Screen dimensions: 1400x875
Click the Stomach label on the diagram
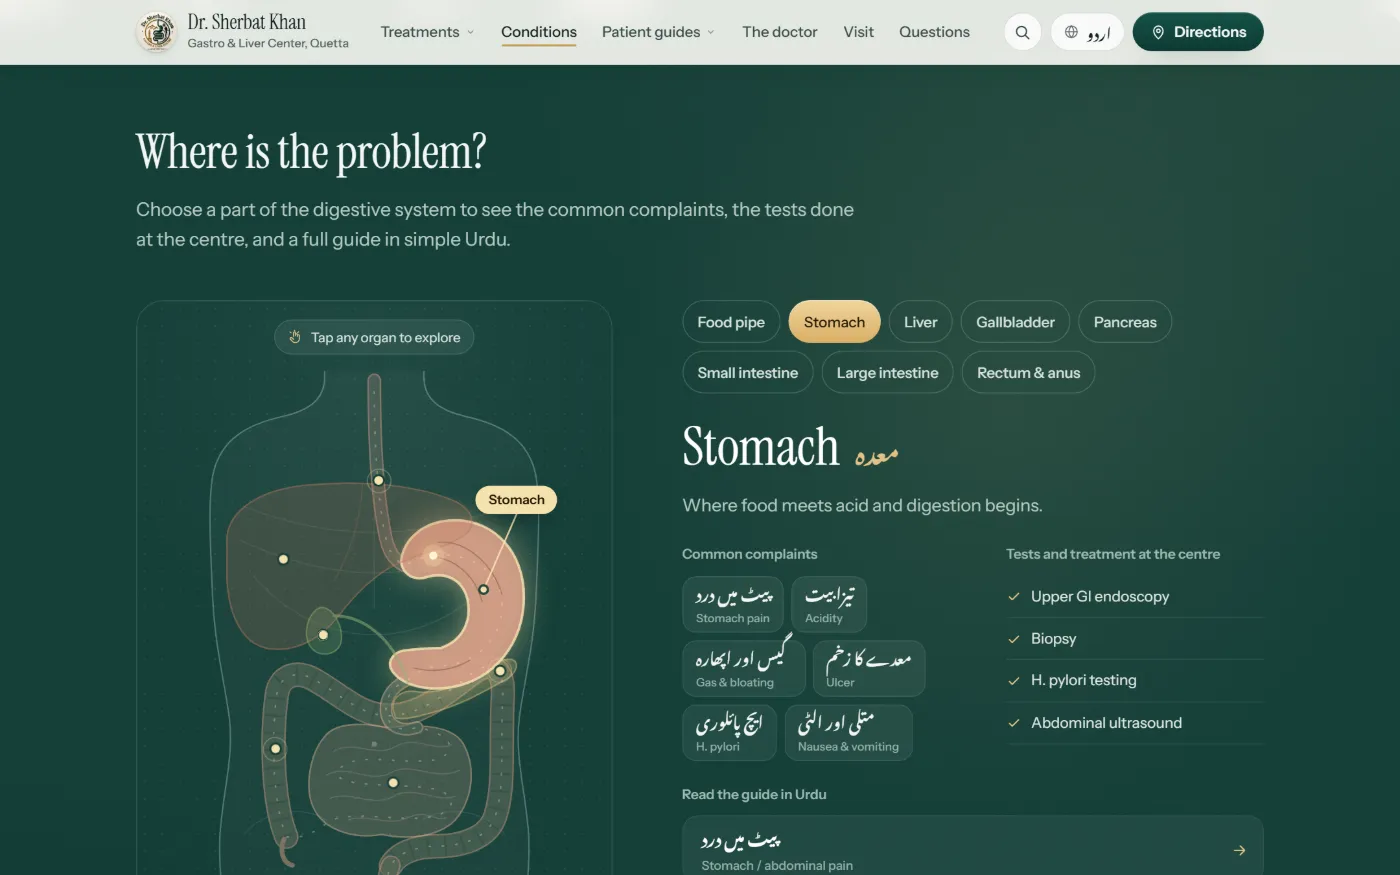516,499
